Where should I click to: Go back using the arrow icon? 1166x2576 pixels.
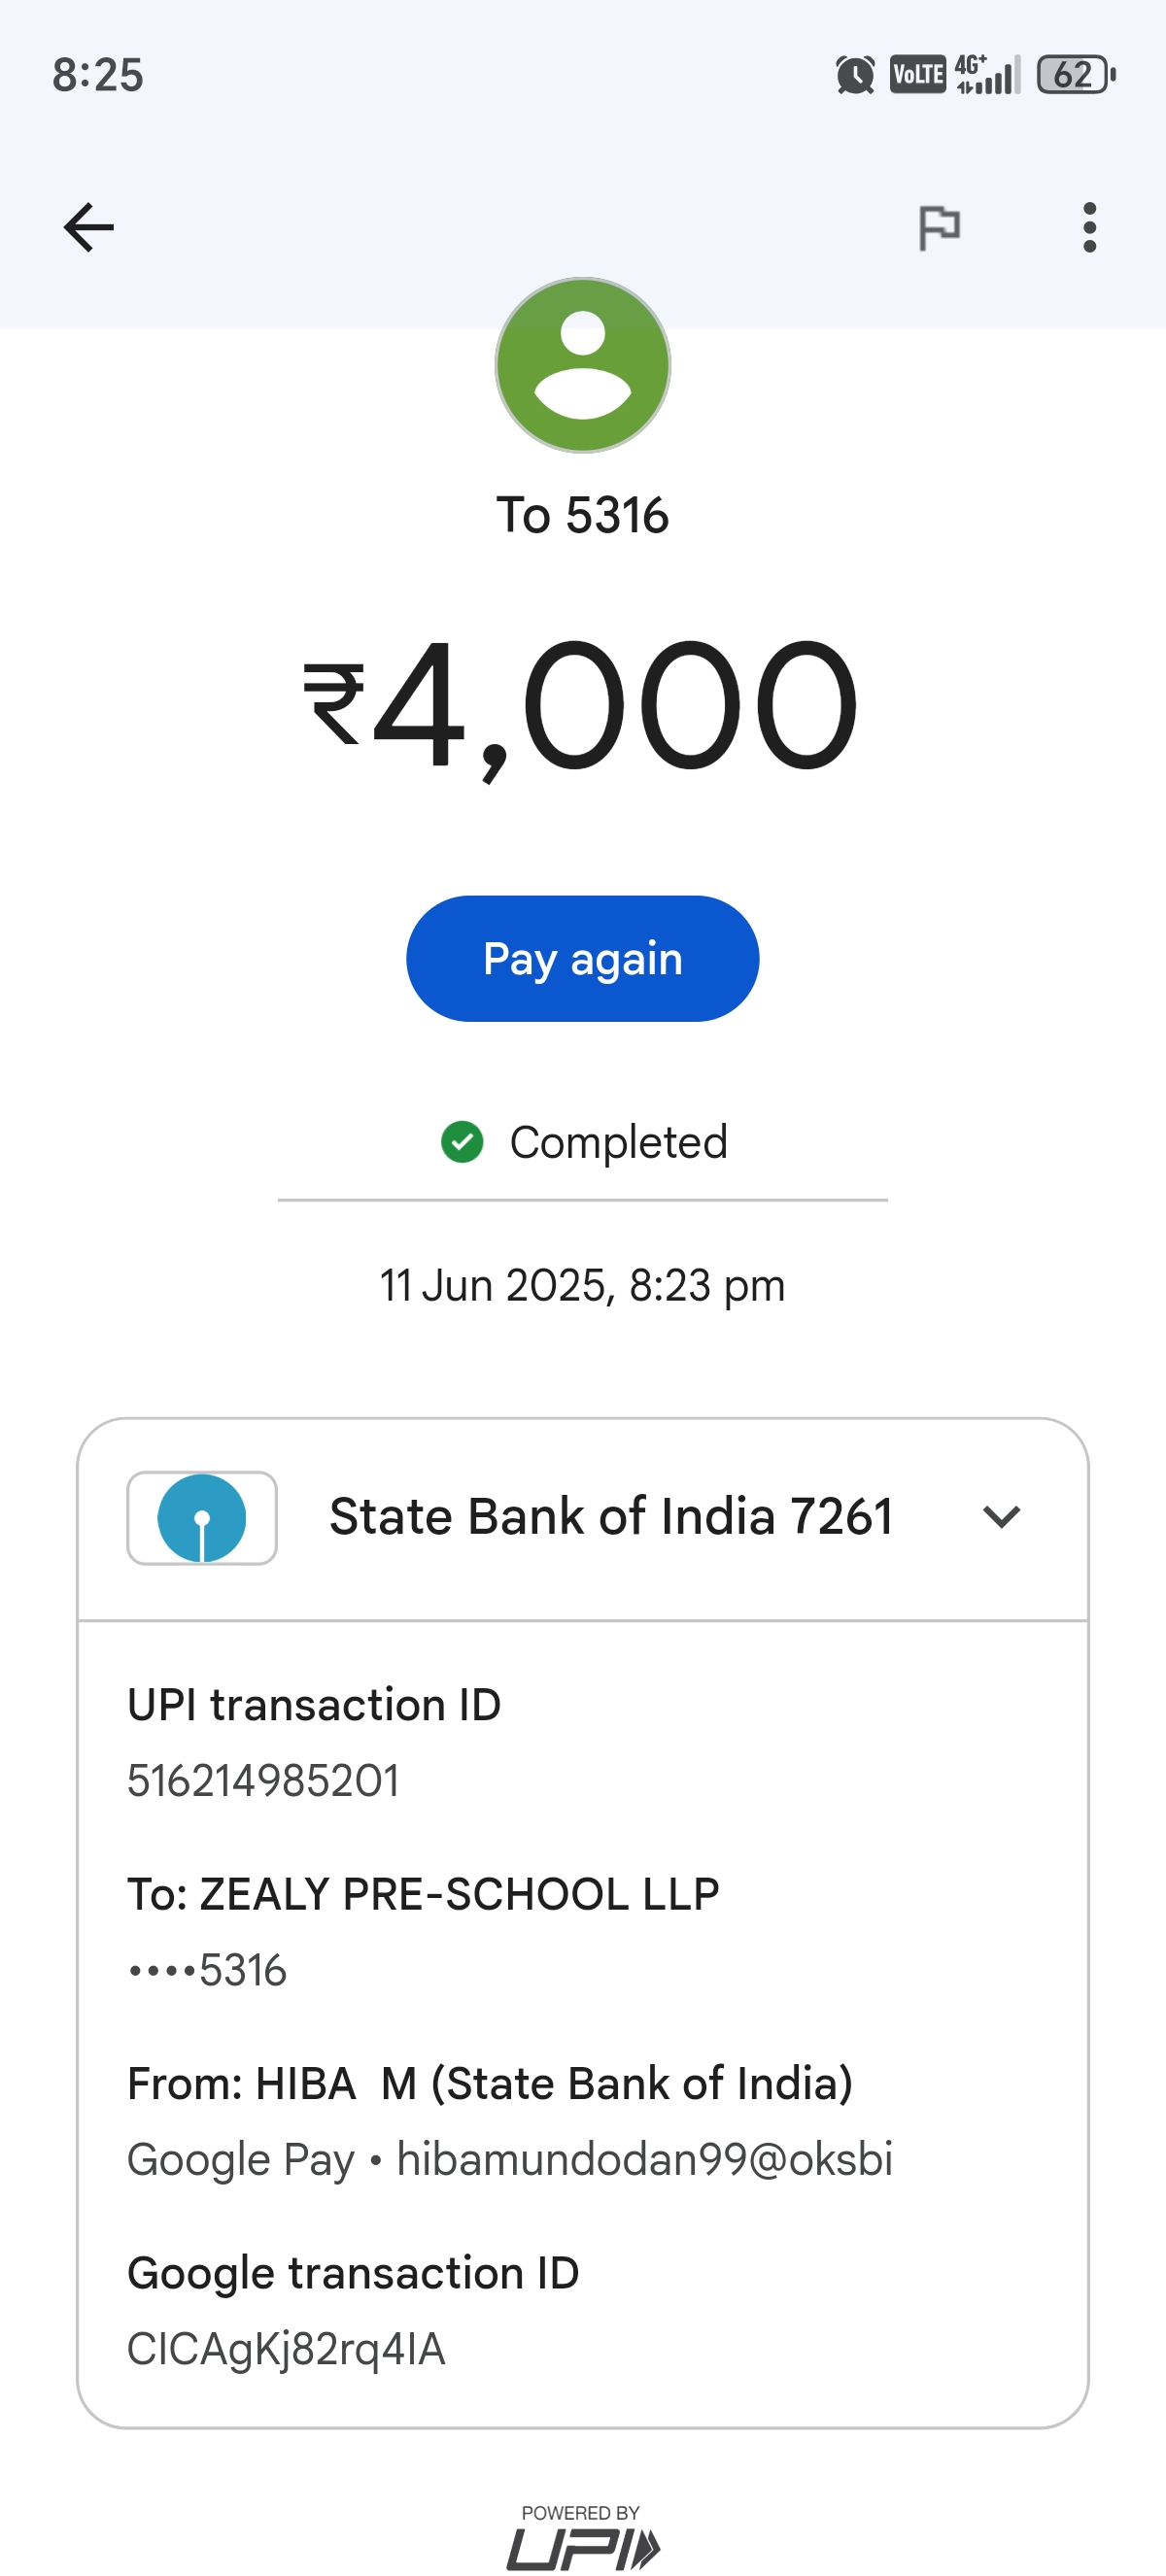click(x=89, y=227)
